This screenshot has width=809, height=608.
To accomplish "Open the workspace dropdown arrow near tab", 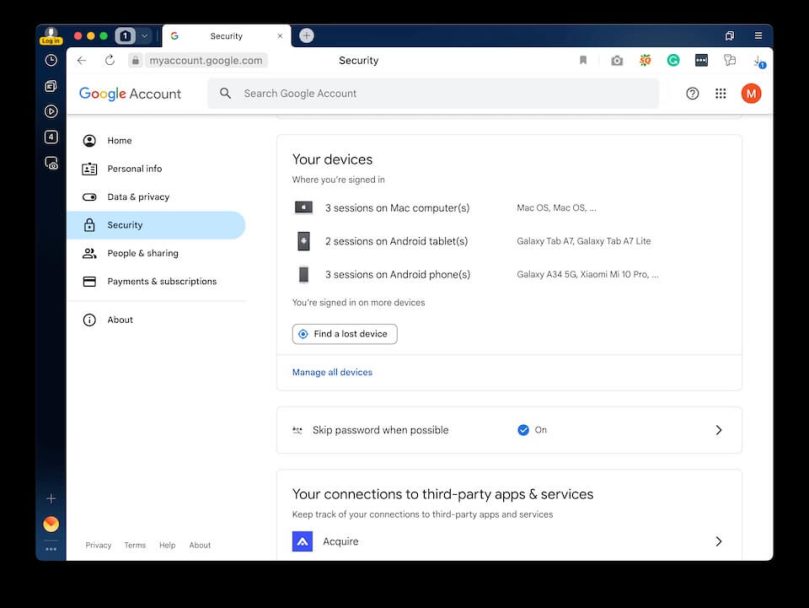I will click(x=145, y=36).
